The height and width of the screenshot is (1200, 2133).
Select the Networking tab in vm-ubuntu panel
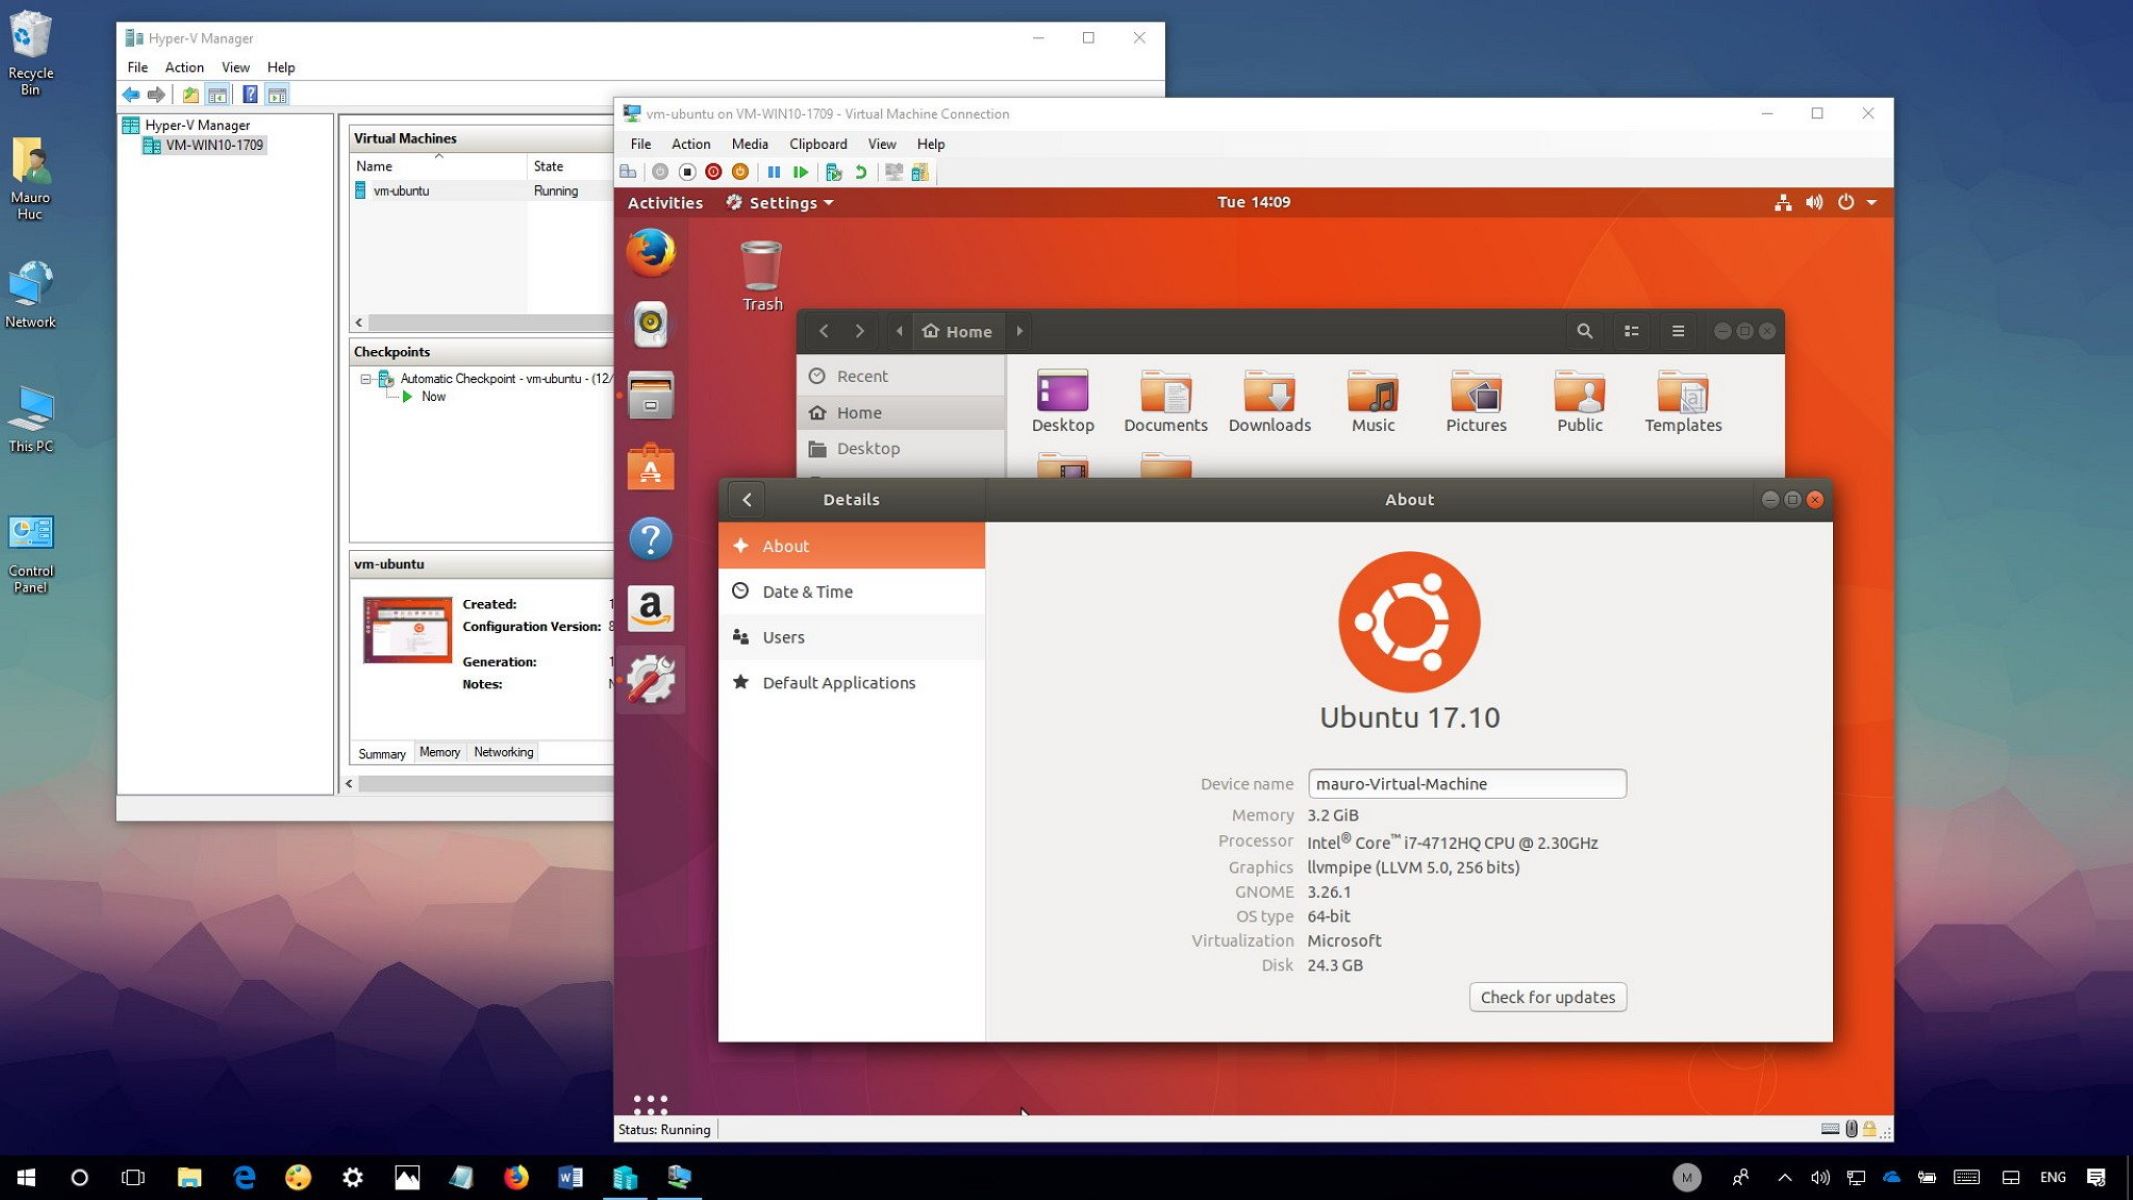click(502, 750)
